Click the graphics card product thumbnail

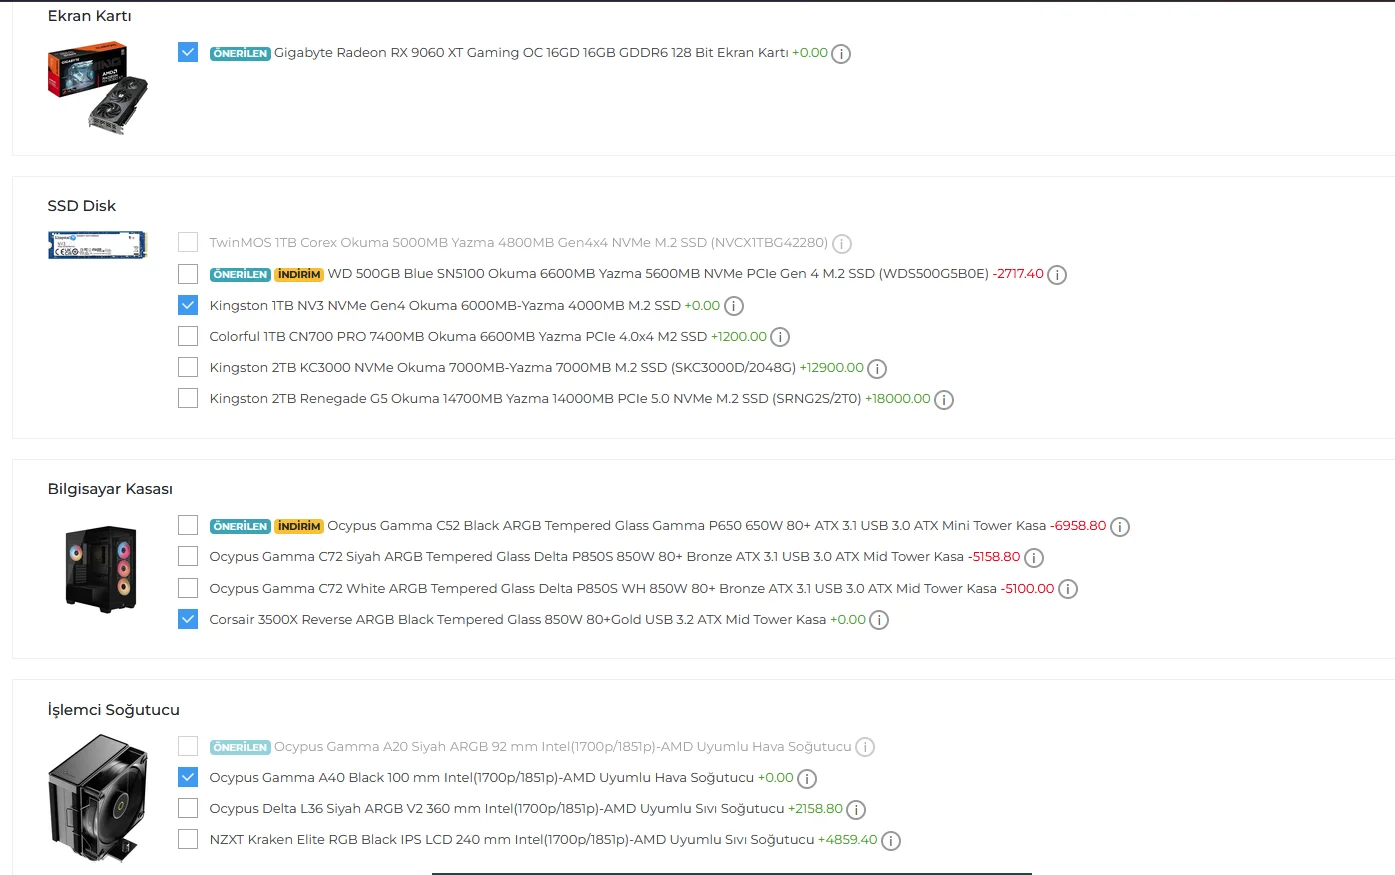click(98, 88)
